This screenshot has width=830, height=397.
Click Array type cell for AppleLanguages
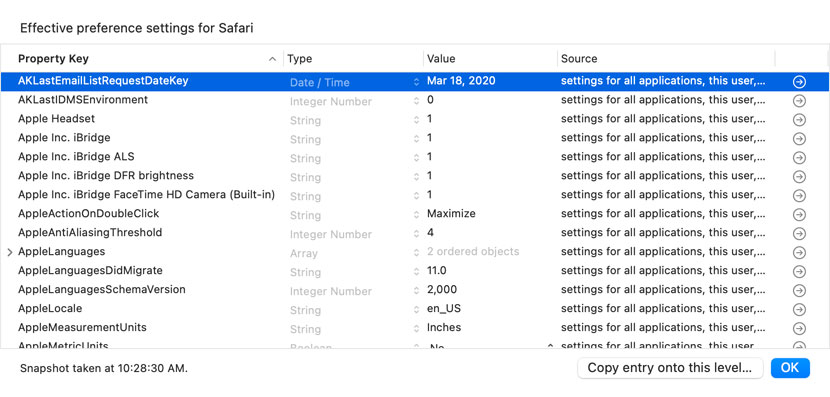click(304, 254)
